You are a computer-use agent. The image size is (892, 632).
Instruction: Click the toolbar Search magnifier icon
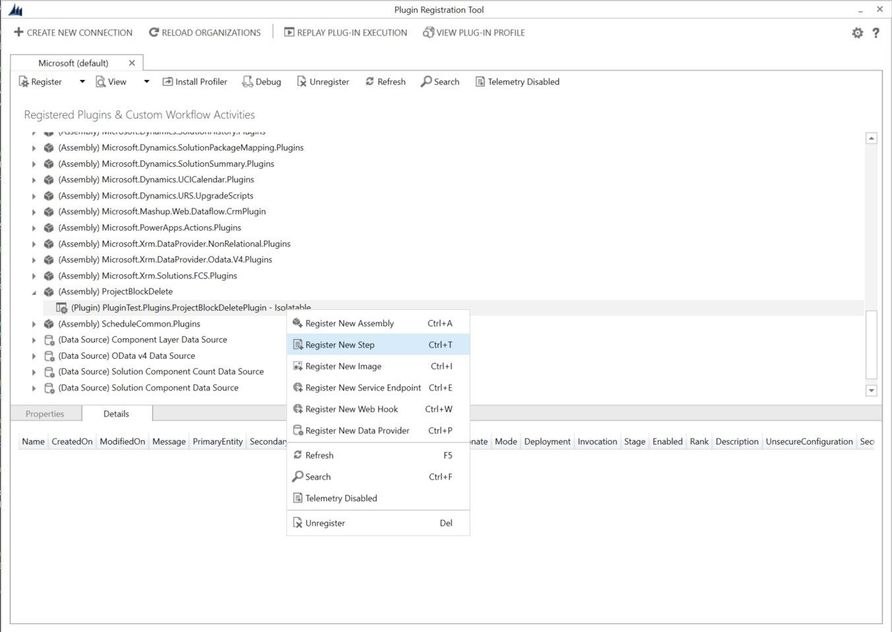tap(426, 82)
